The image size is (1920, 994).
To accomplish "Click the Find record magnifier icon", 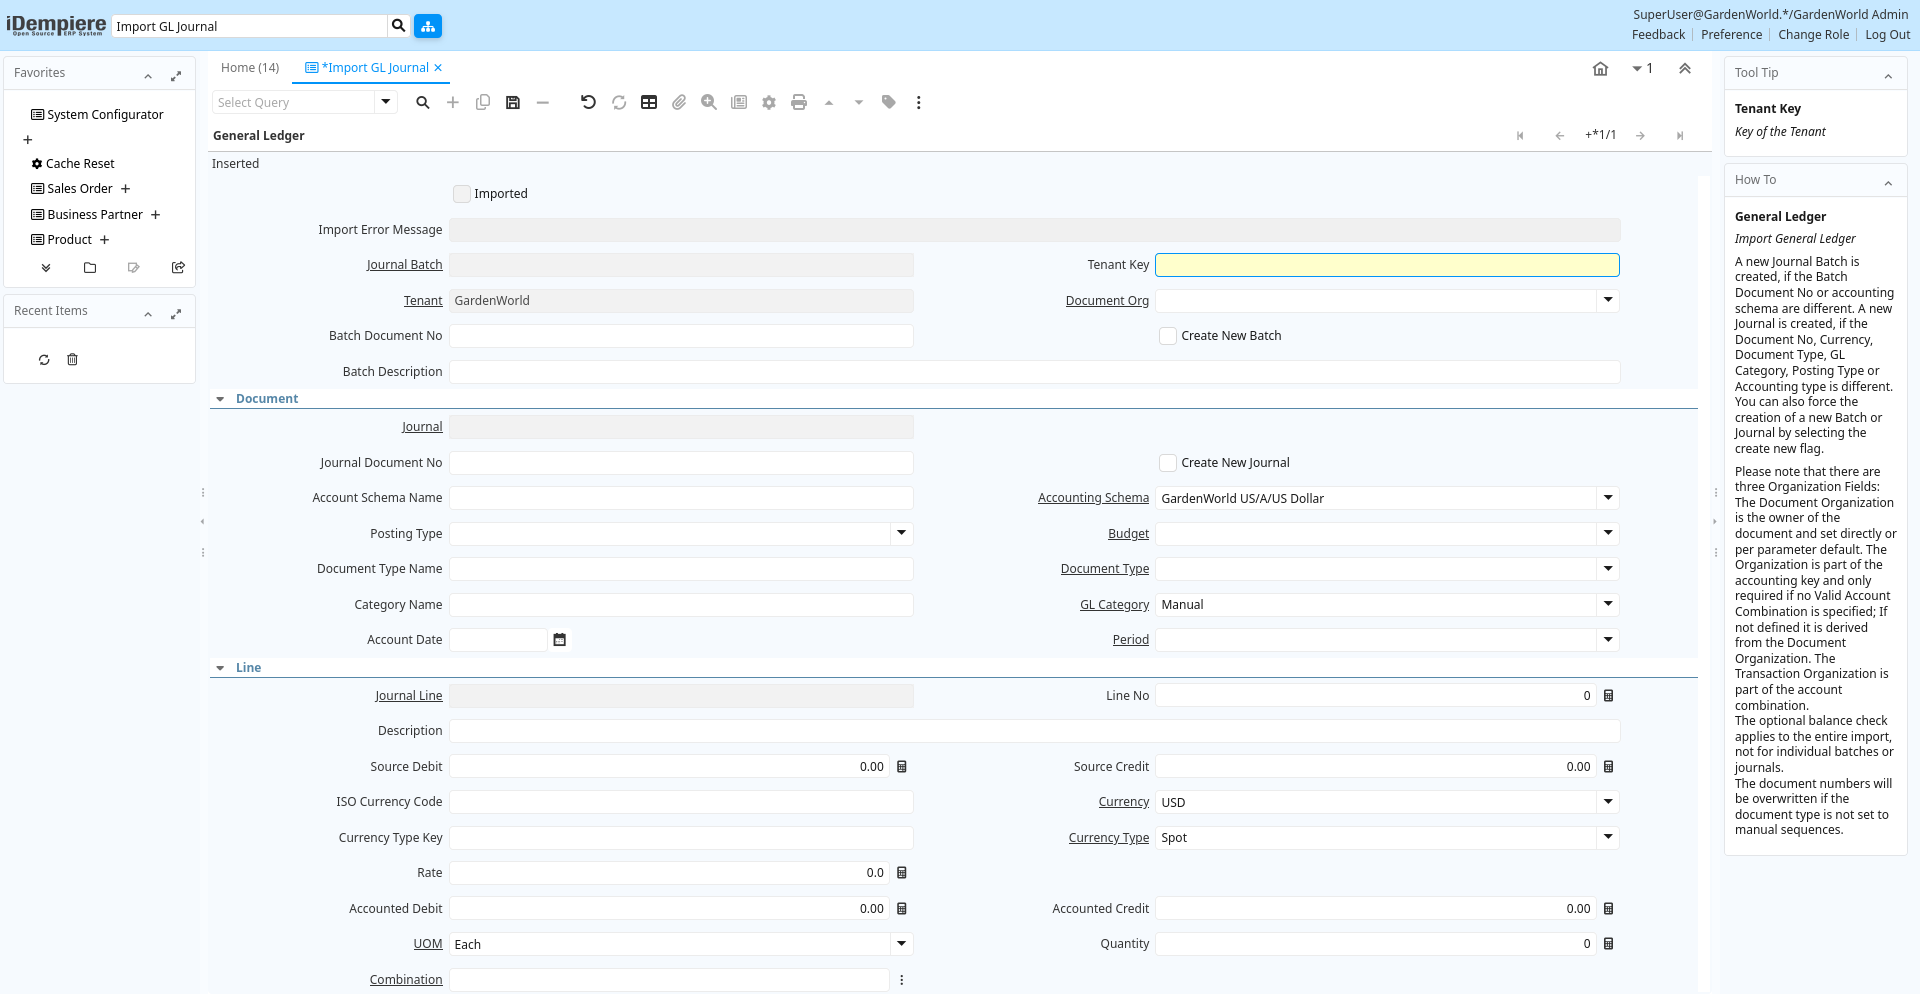I will click(423, 102).
